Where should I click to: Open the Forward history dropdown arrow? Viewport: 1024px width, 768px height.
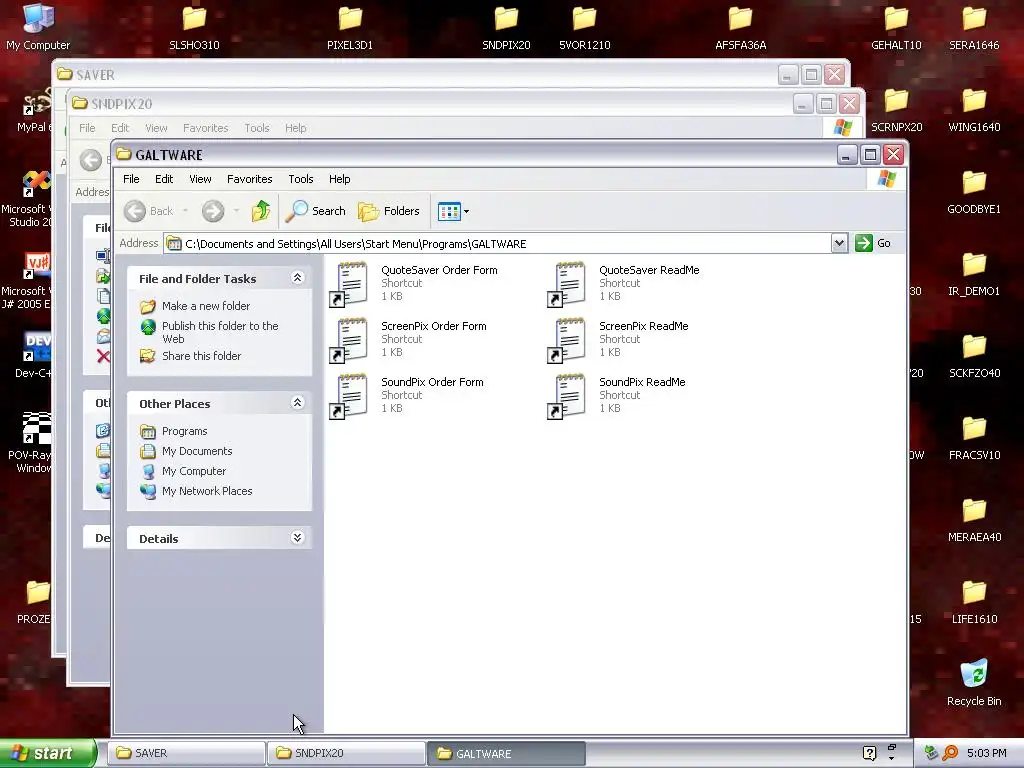236,211
